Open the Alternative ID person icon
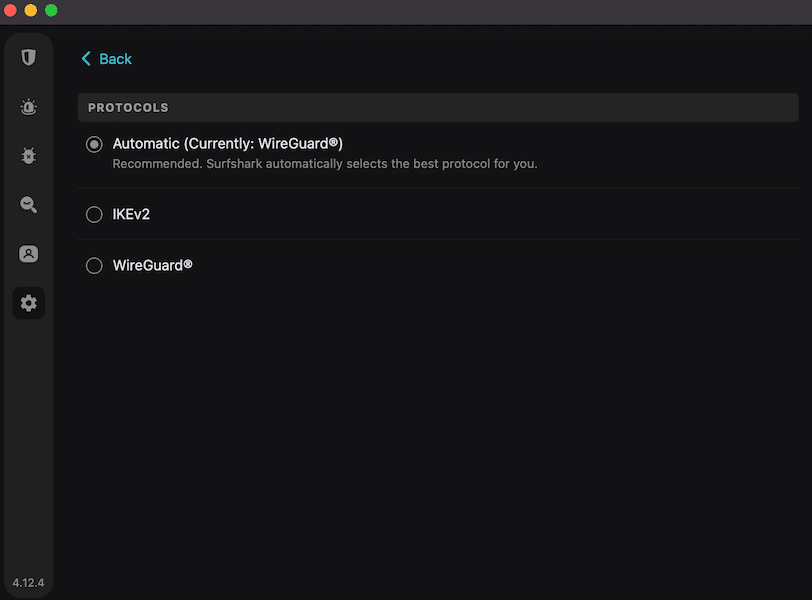812x600 pixels. coord(28,253)
